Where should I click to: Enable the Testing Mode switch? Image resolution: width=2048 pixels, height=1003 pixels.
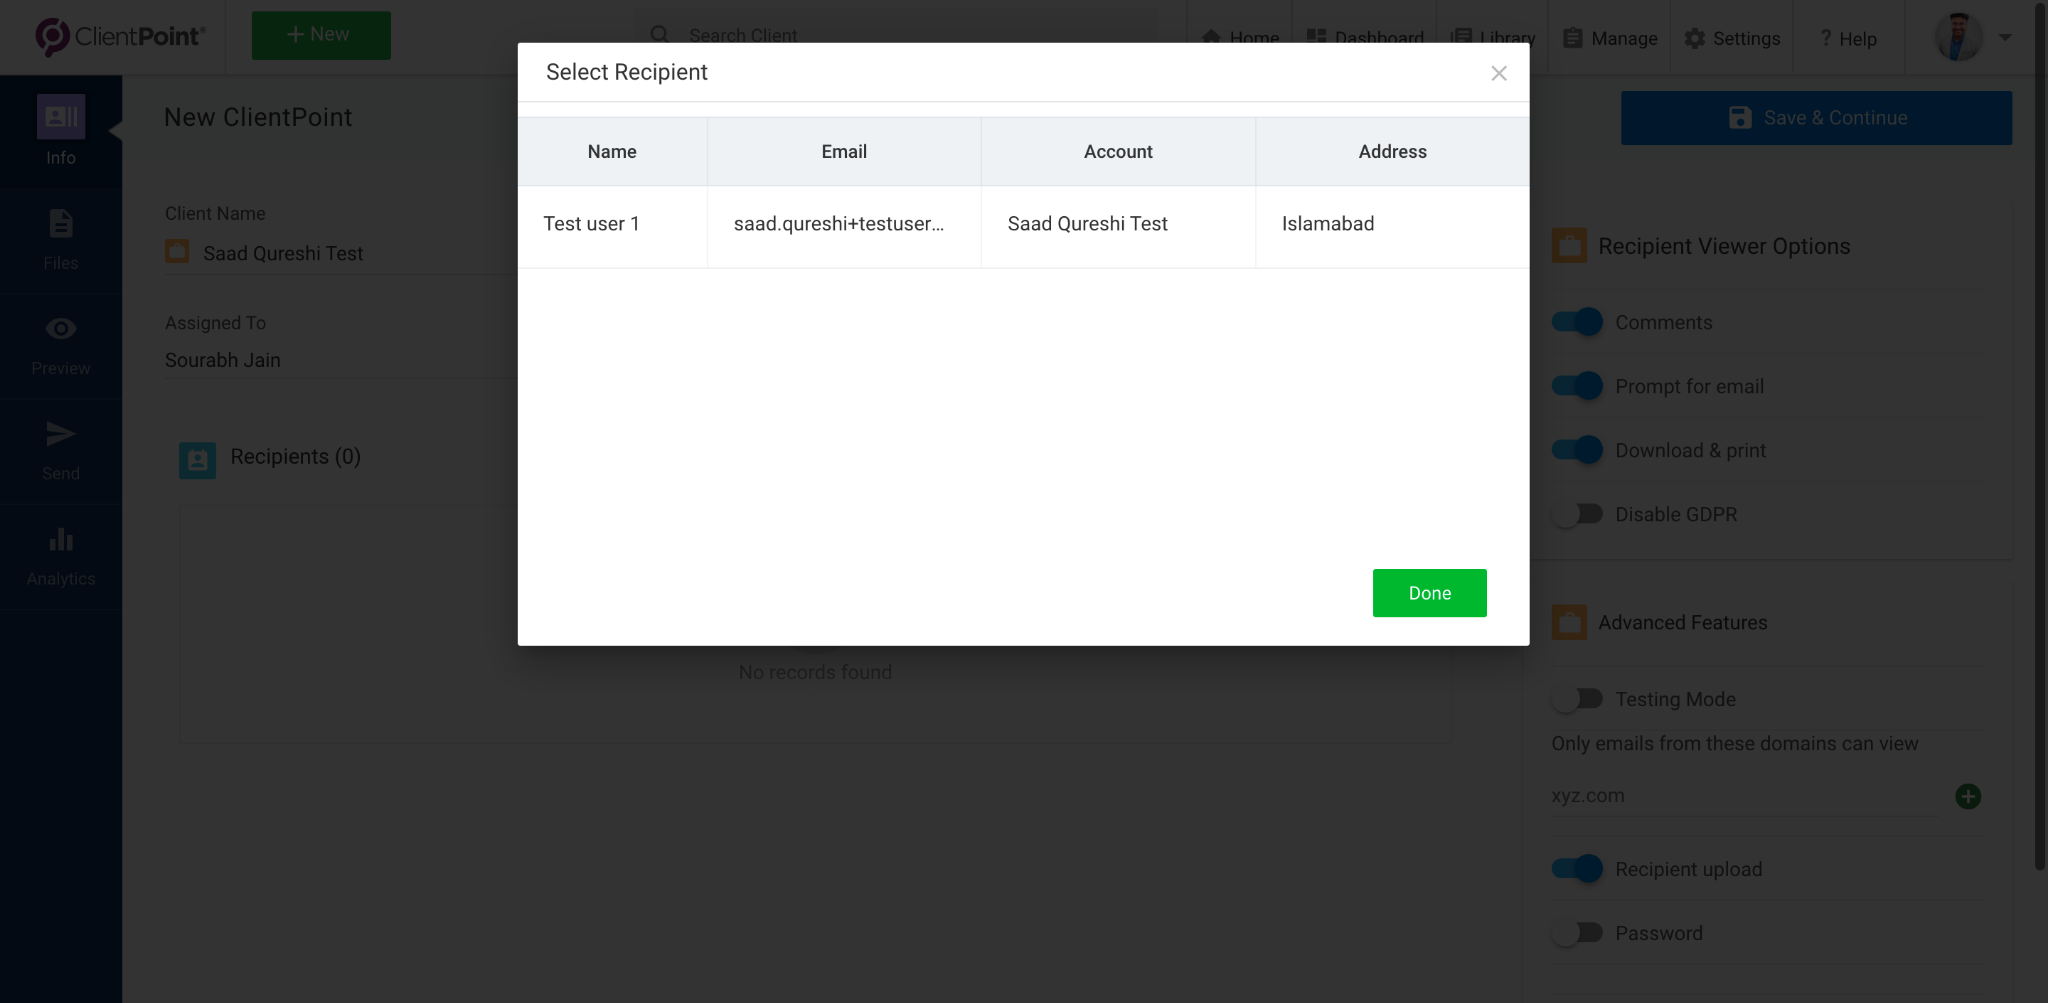click(x=1577, y=699)
